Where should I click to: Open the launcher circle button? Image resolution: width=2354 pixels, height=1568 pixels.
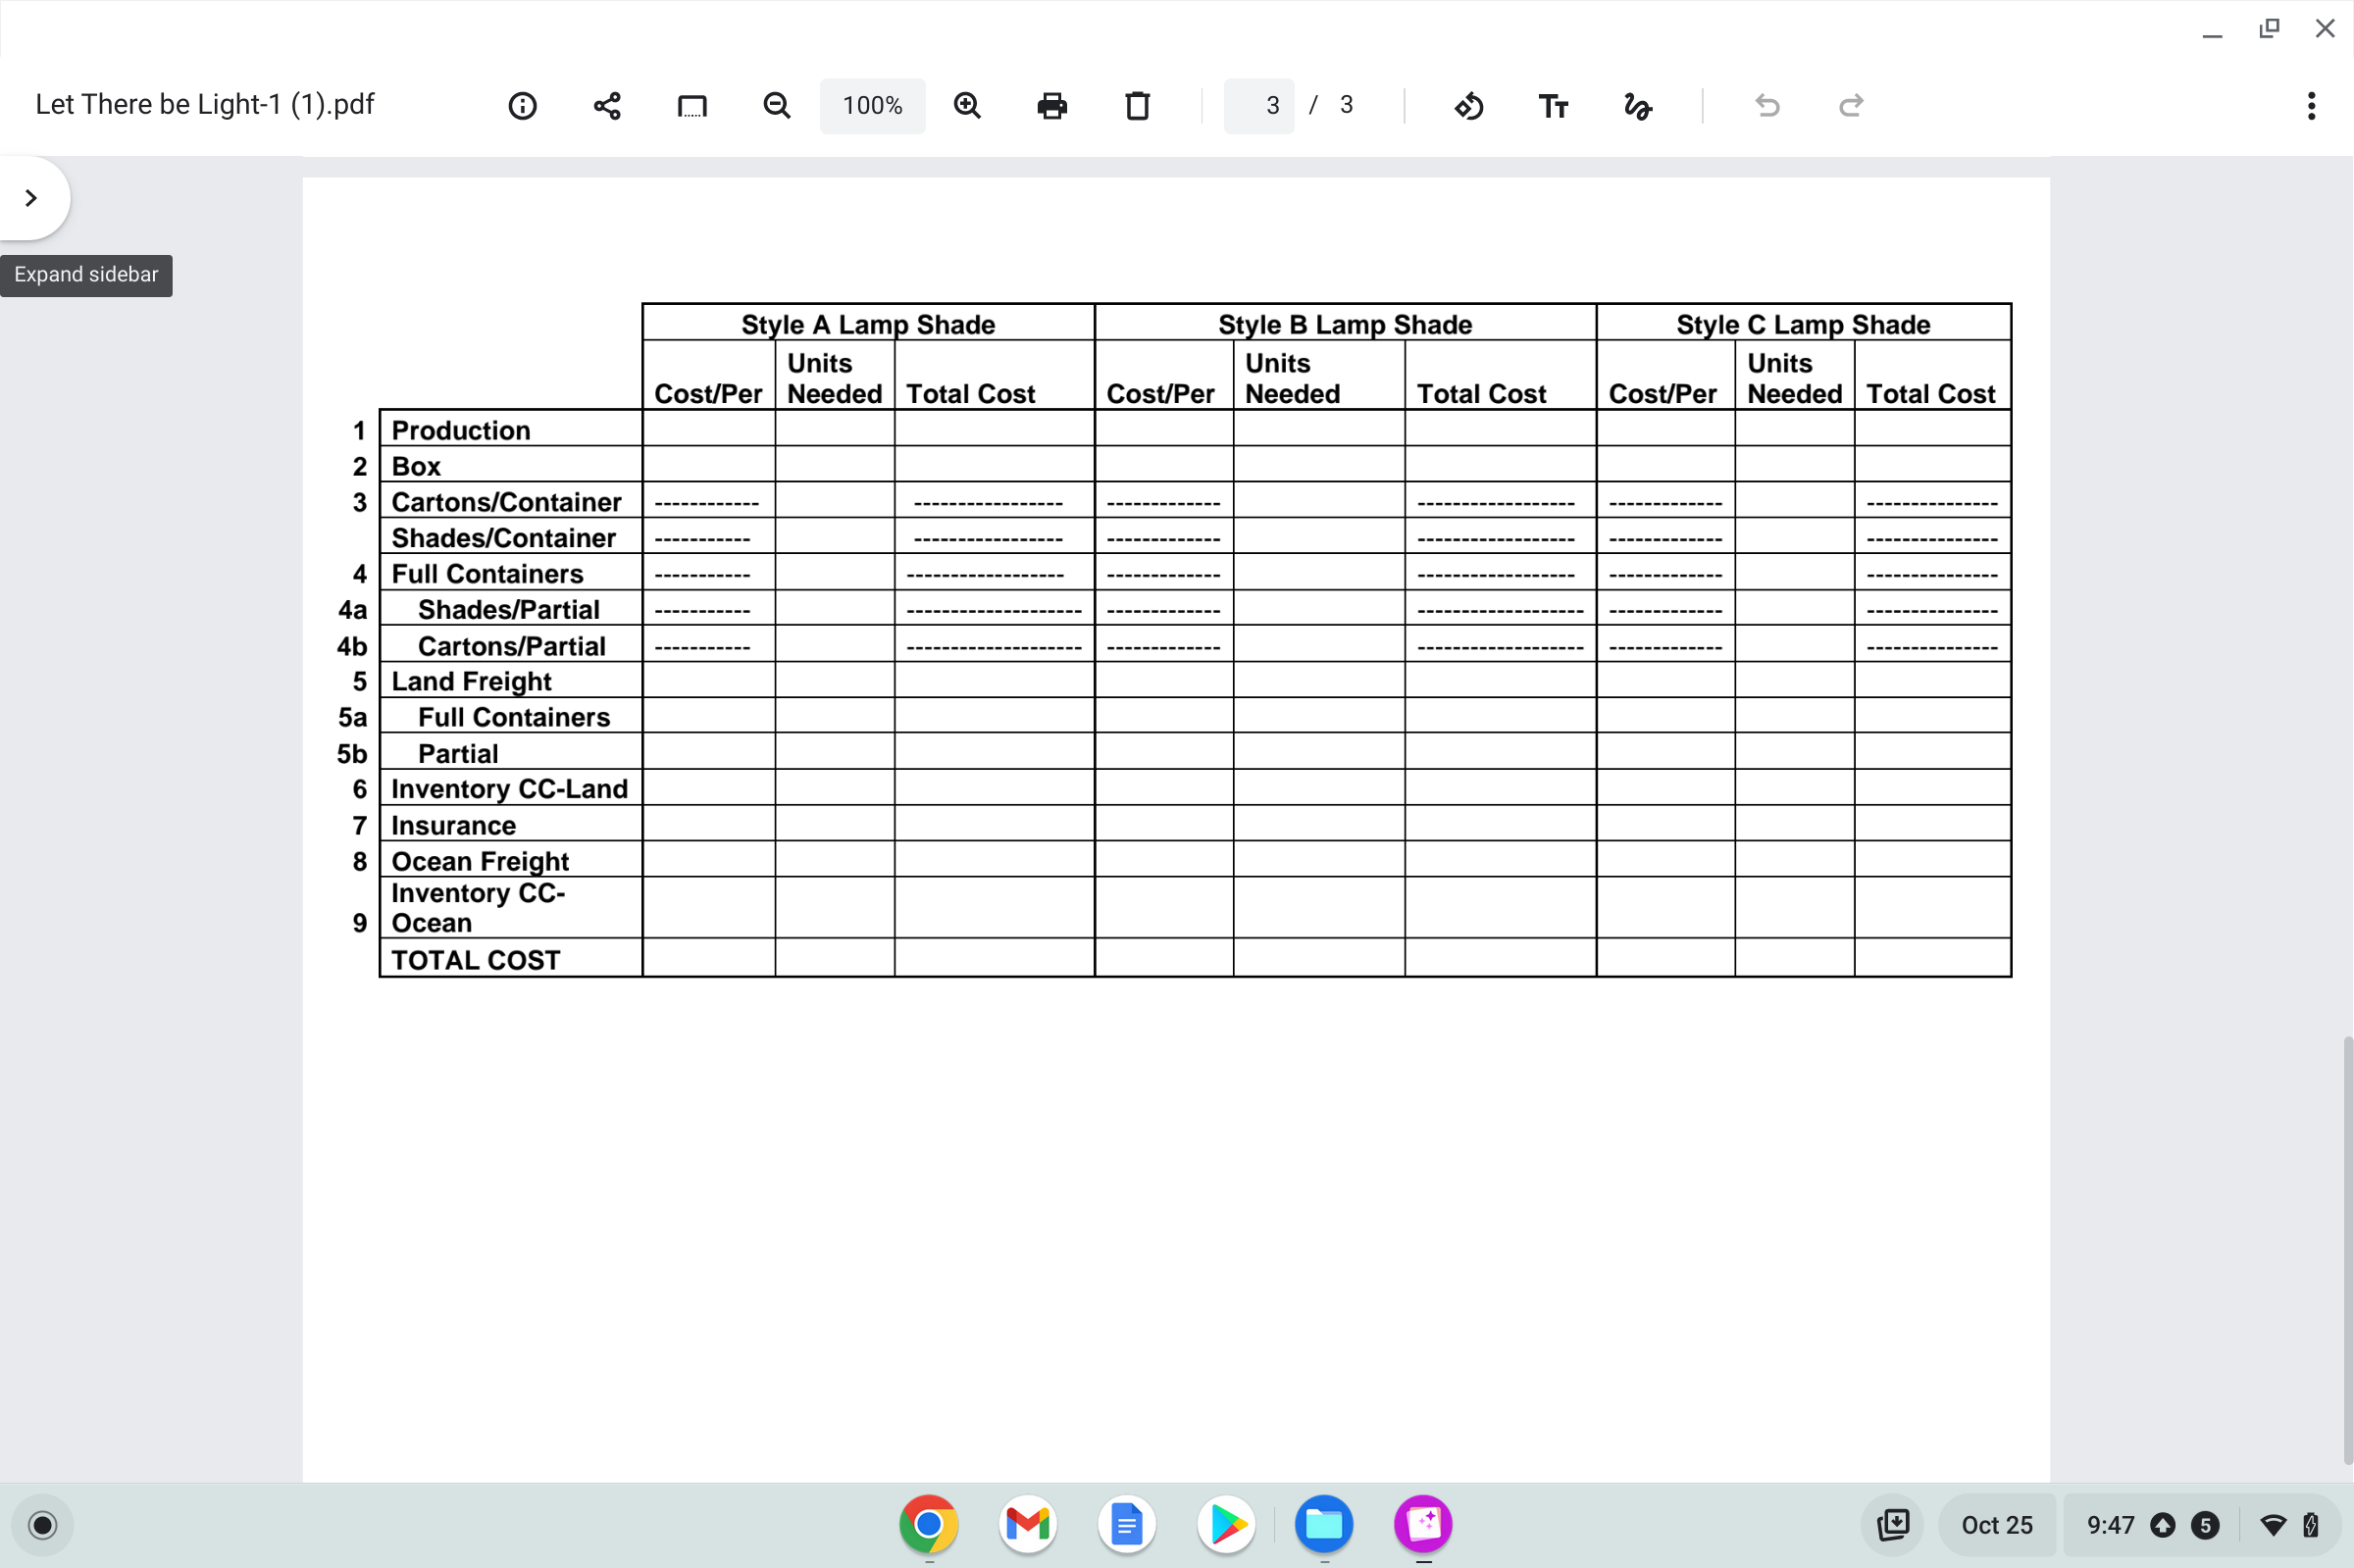click(x=43, y=1524)
